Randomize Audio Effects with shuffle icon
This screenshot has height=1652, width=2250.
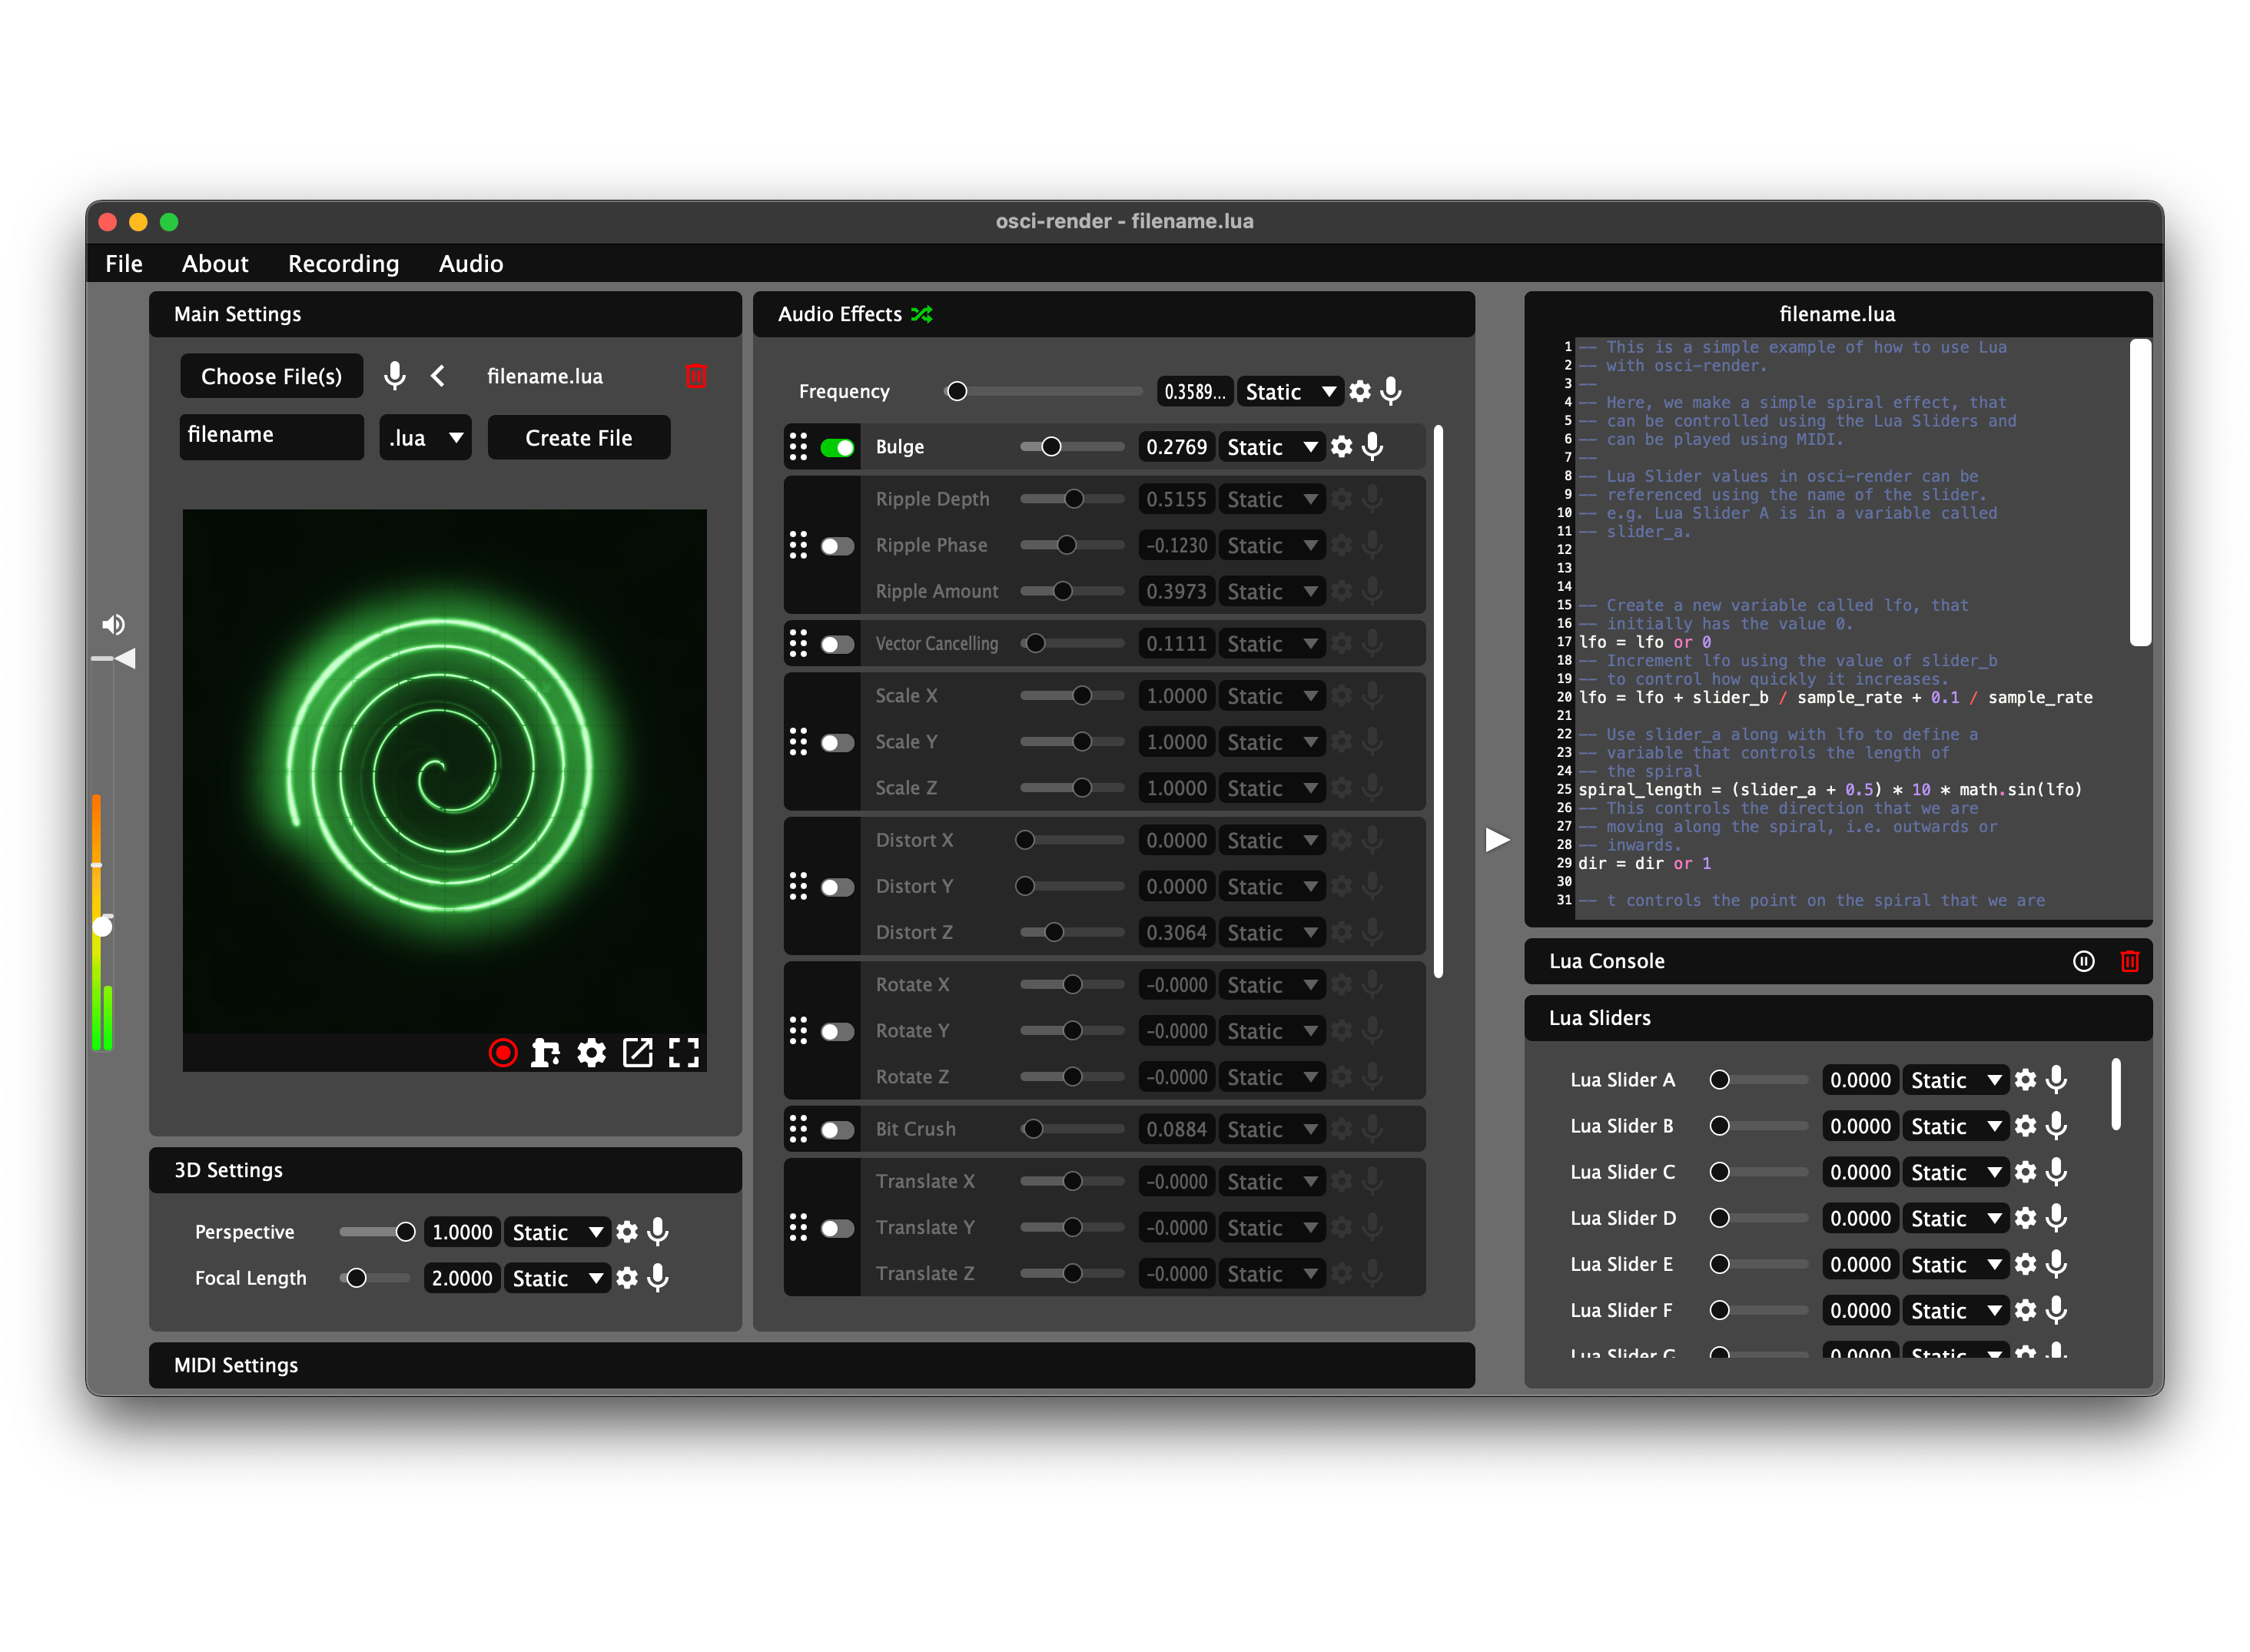tap(922, 314)
